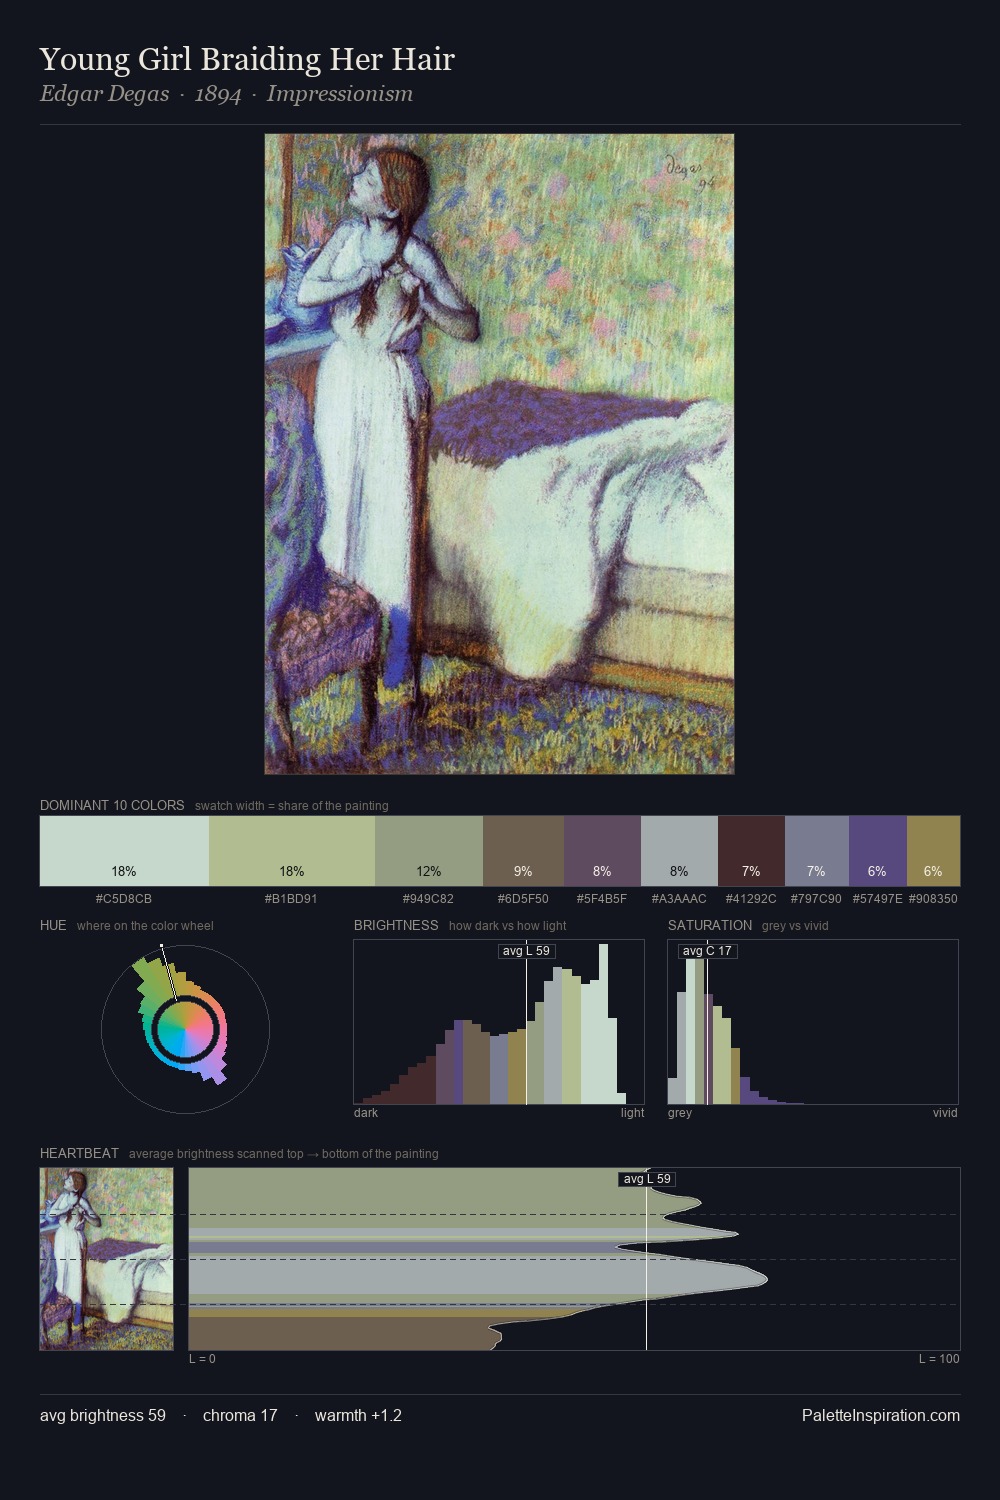Click the hex code text '#B1BD91'
Image resolution: width=1000 pixels, height=1500 pixels.
point(291,899)
